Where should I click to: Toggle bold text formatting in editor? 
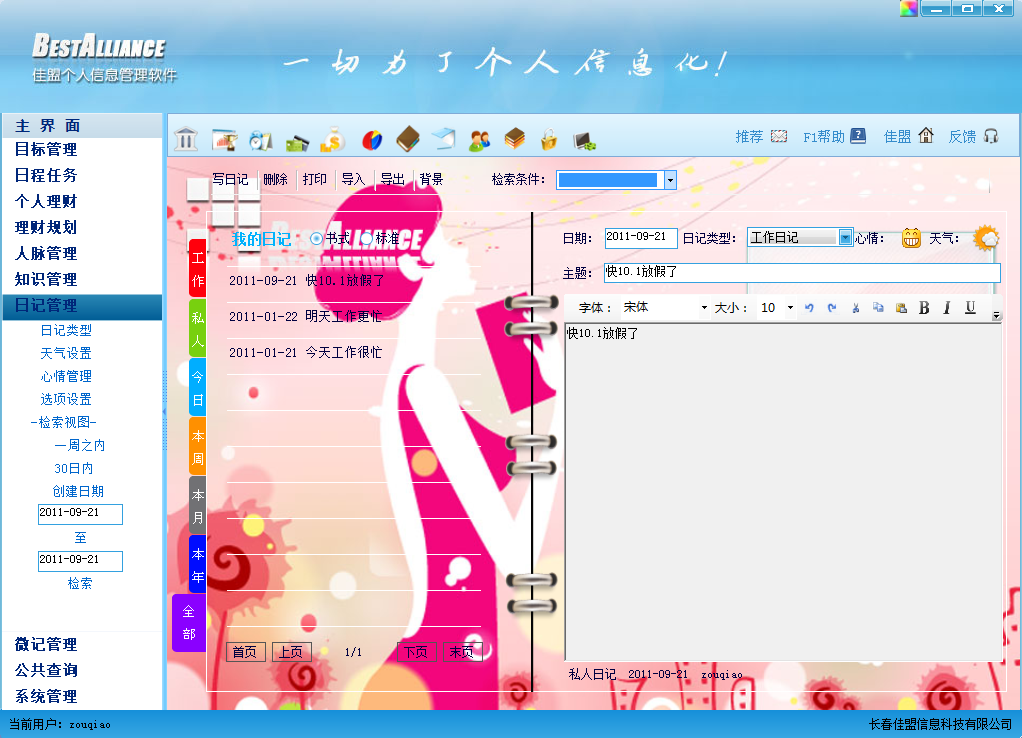(924, 308)
